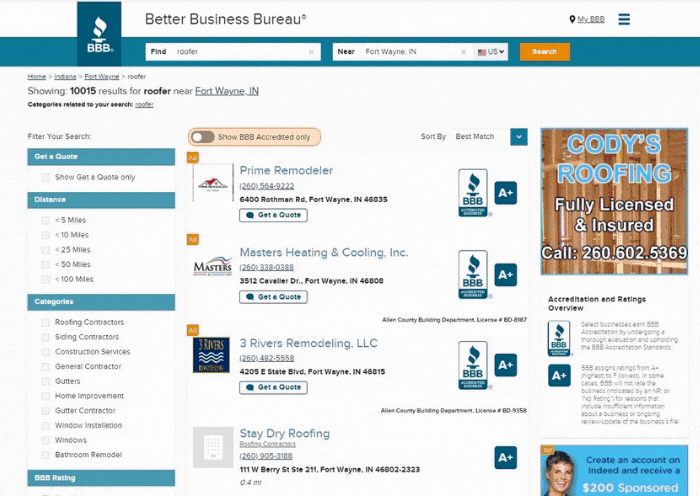Click the Masters Heating & Cooling logo
Viewport: 700px width, 496px height.
point(212,267)
